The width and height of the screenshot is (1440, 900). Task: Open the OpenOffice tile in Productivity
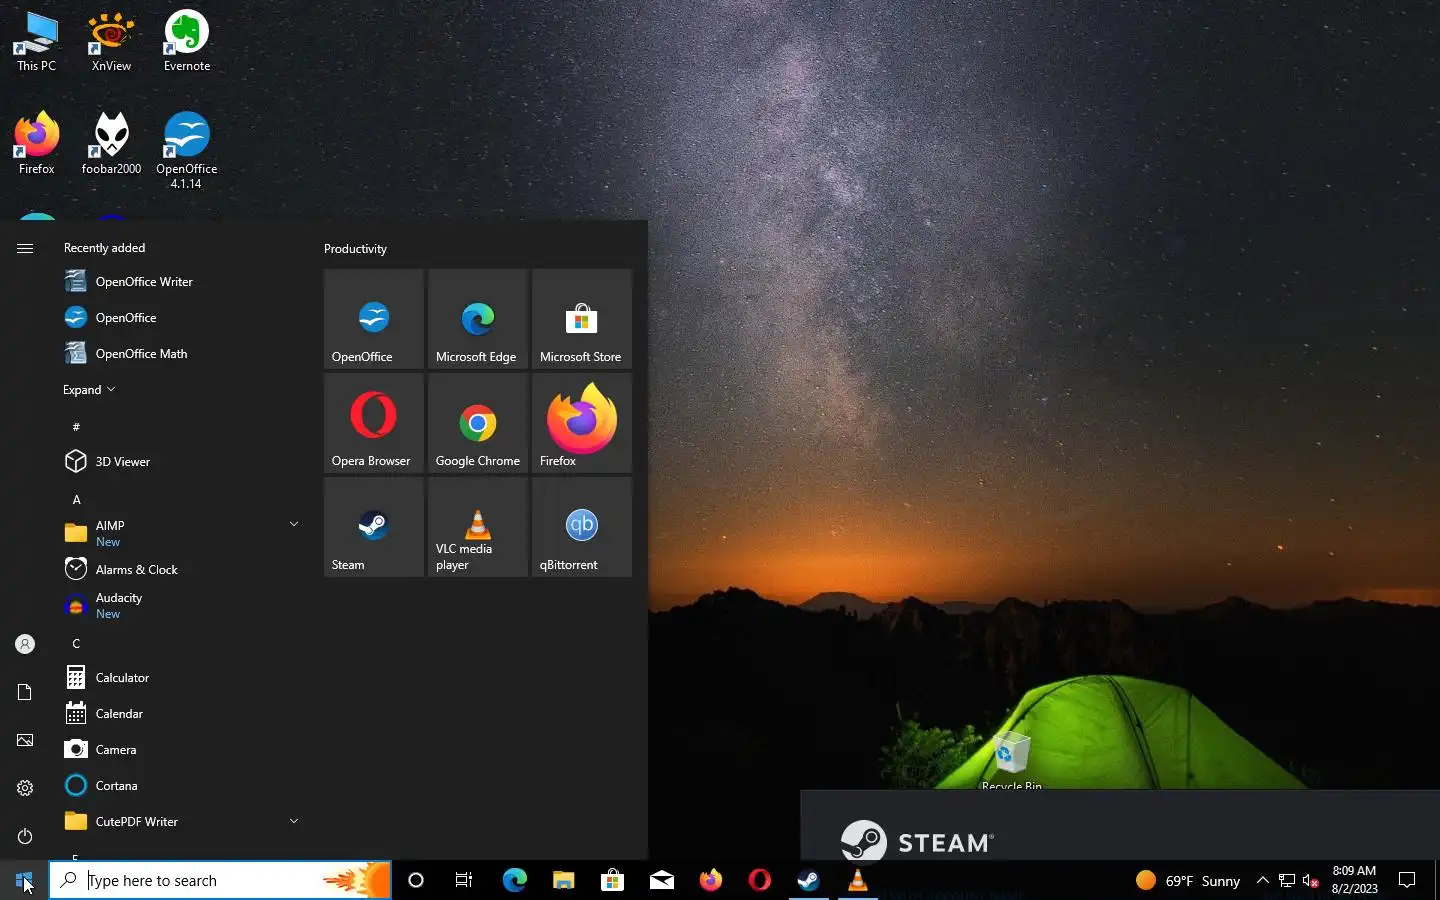(374, 319)
